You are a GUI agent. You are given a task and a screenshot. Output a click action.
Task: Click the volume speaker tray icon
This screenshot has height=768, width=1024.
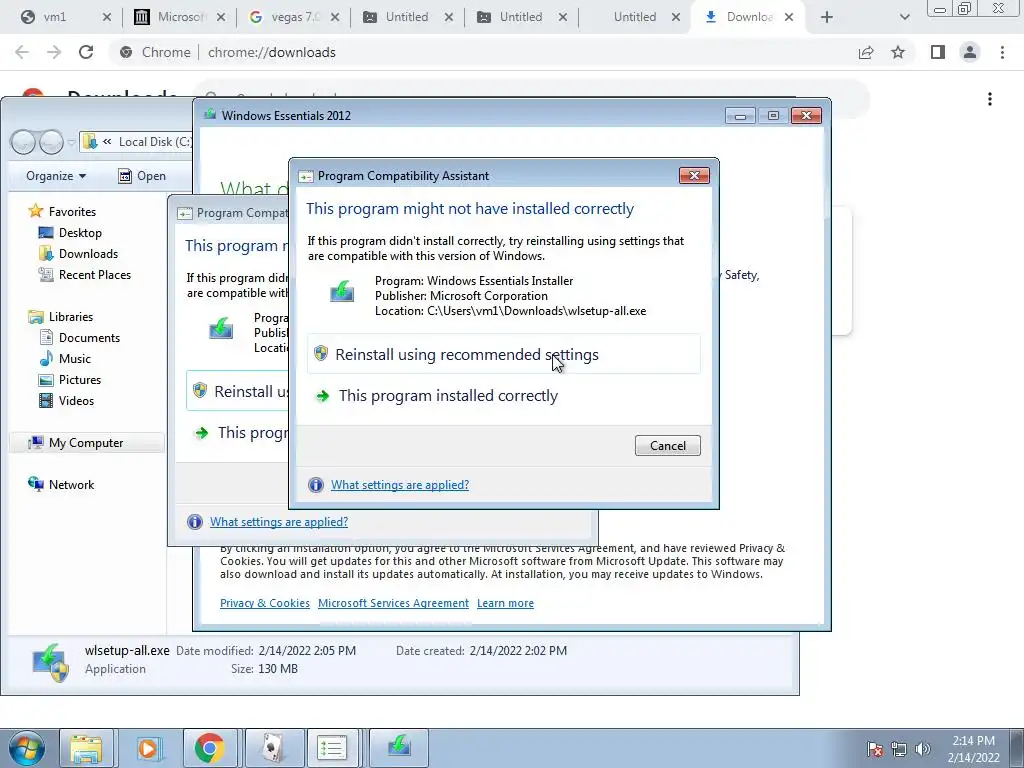(x=923, y=749)
